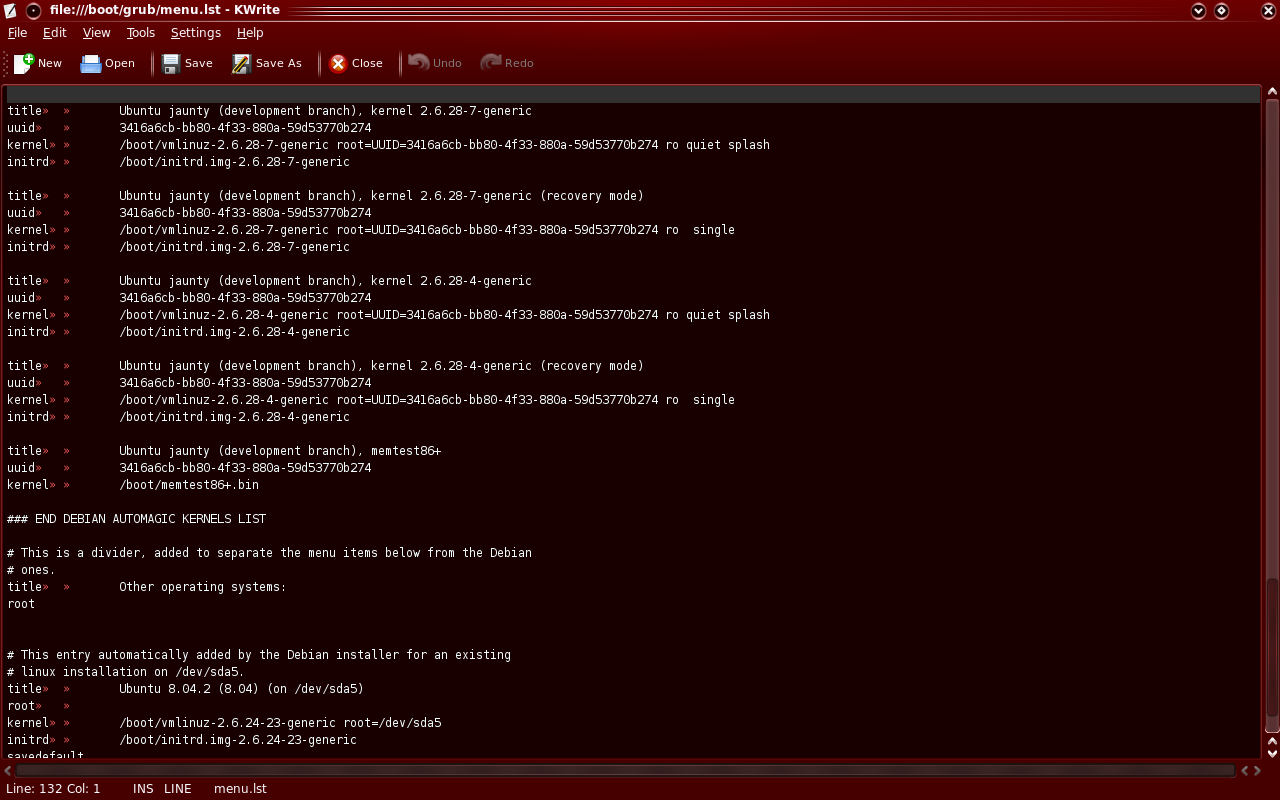Click the LINE selection mode indicator

(177, 789)
